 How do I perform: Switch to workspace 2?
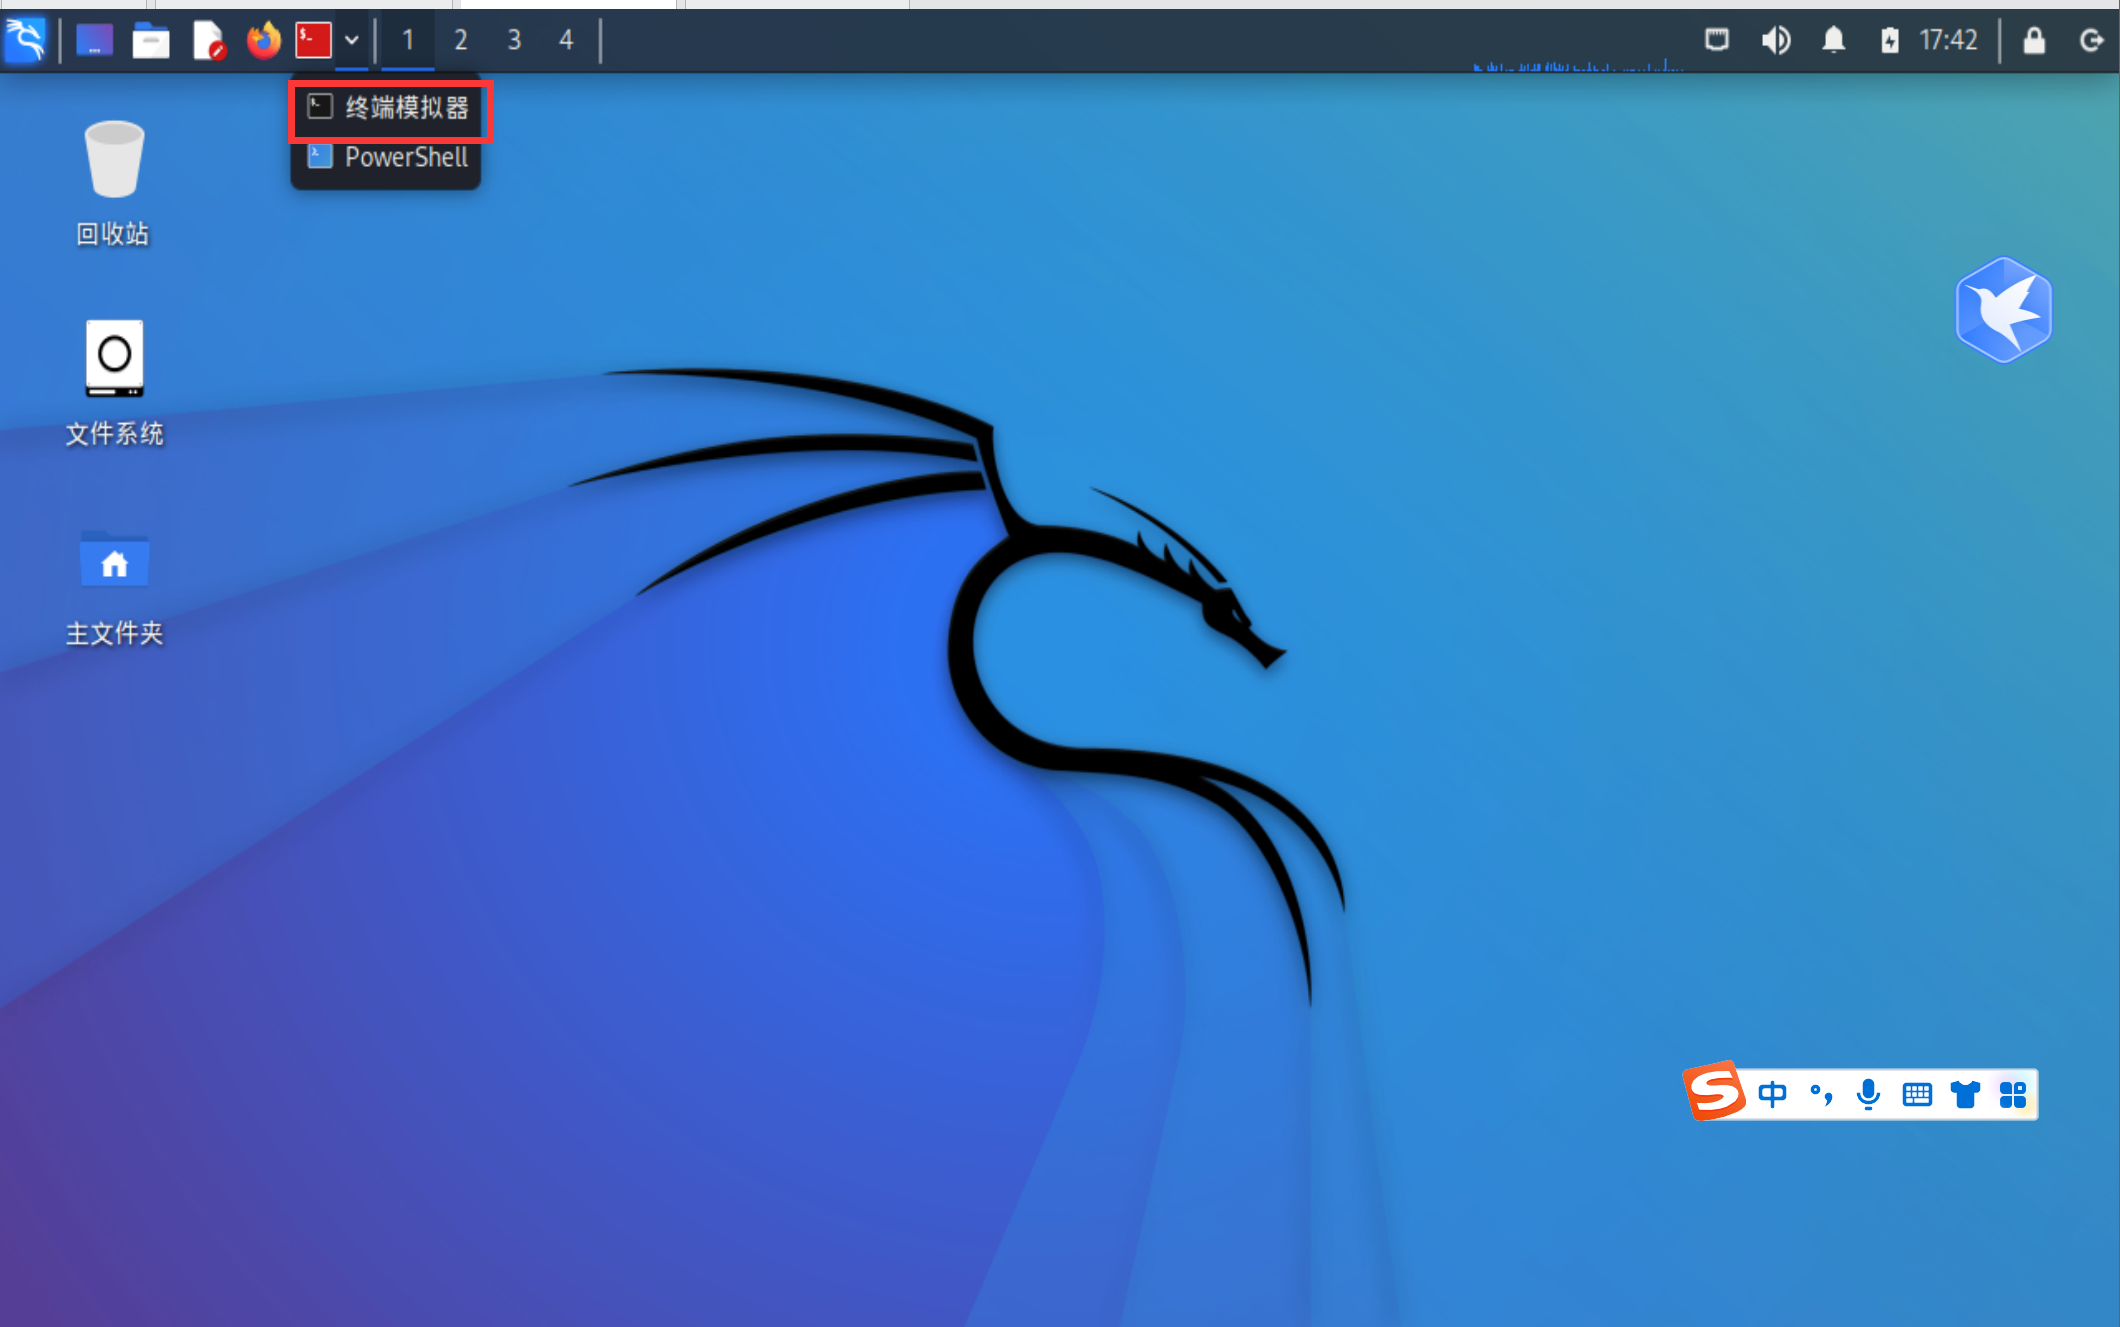tap(461, 40)
